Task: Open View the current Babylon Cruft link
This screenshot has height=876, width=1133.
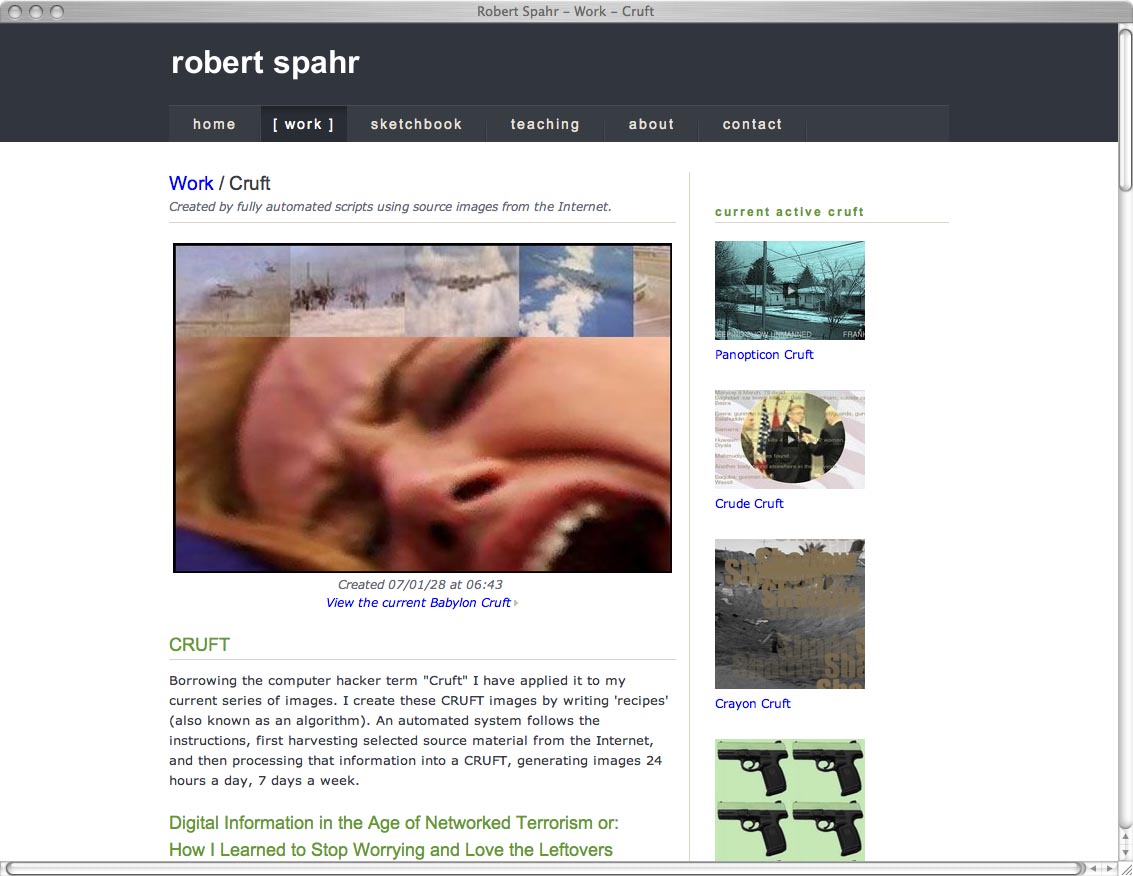Action: 418,603
